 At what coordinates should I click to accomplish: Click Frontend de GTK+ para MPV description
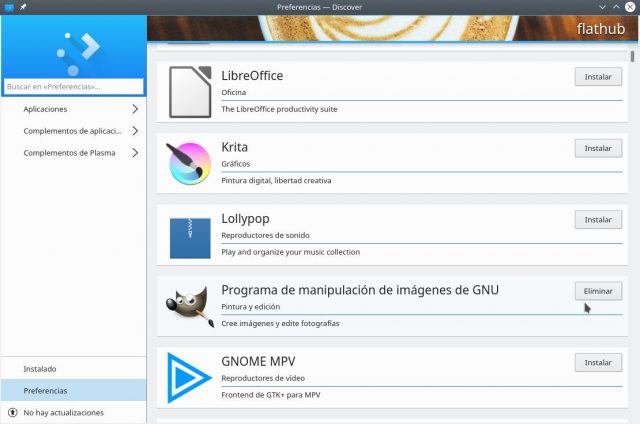[x=271, y=395]
